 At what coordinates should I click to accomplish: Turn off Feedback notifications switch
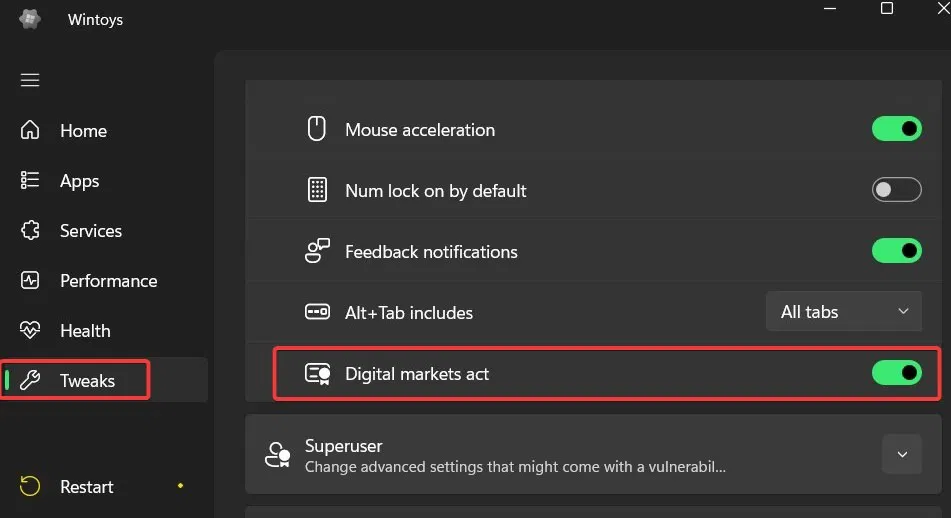tap(896, 251)
